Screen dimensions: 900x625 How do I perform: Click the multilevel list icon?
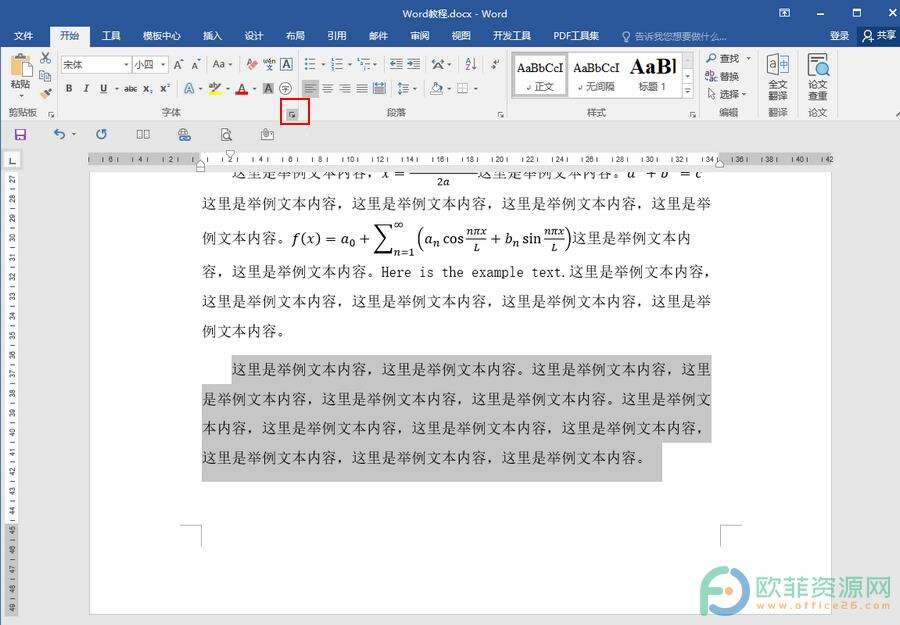point(364,64)
